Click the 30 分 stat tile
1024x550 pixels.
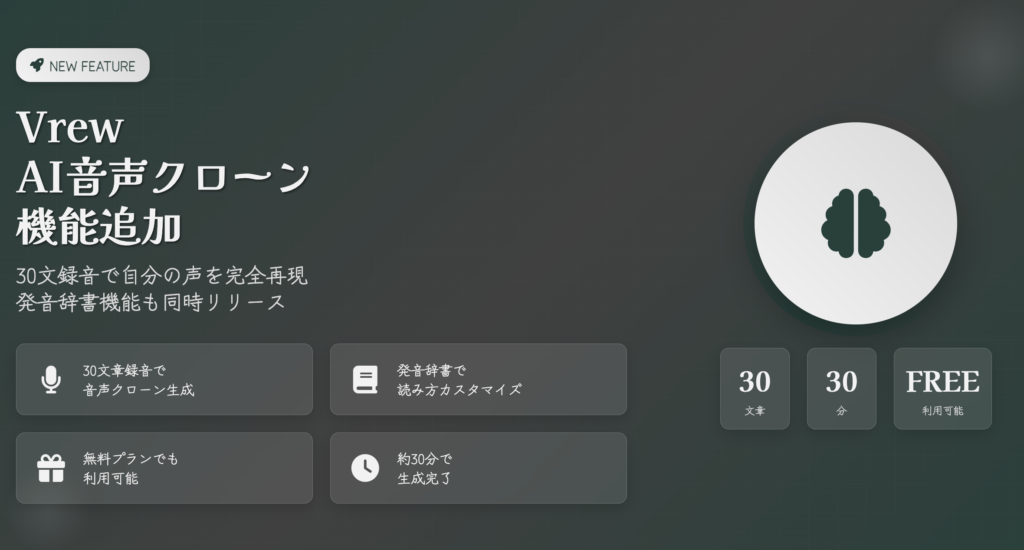pyautogui.click(x=842, y=389)
